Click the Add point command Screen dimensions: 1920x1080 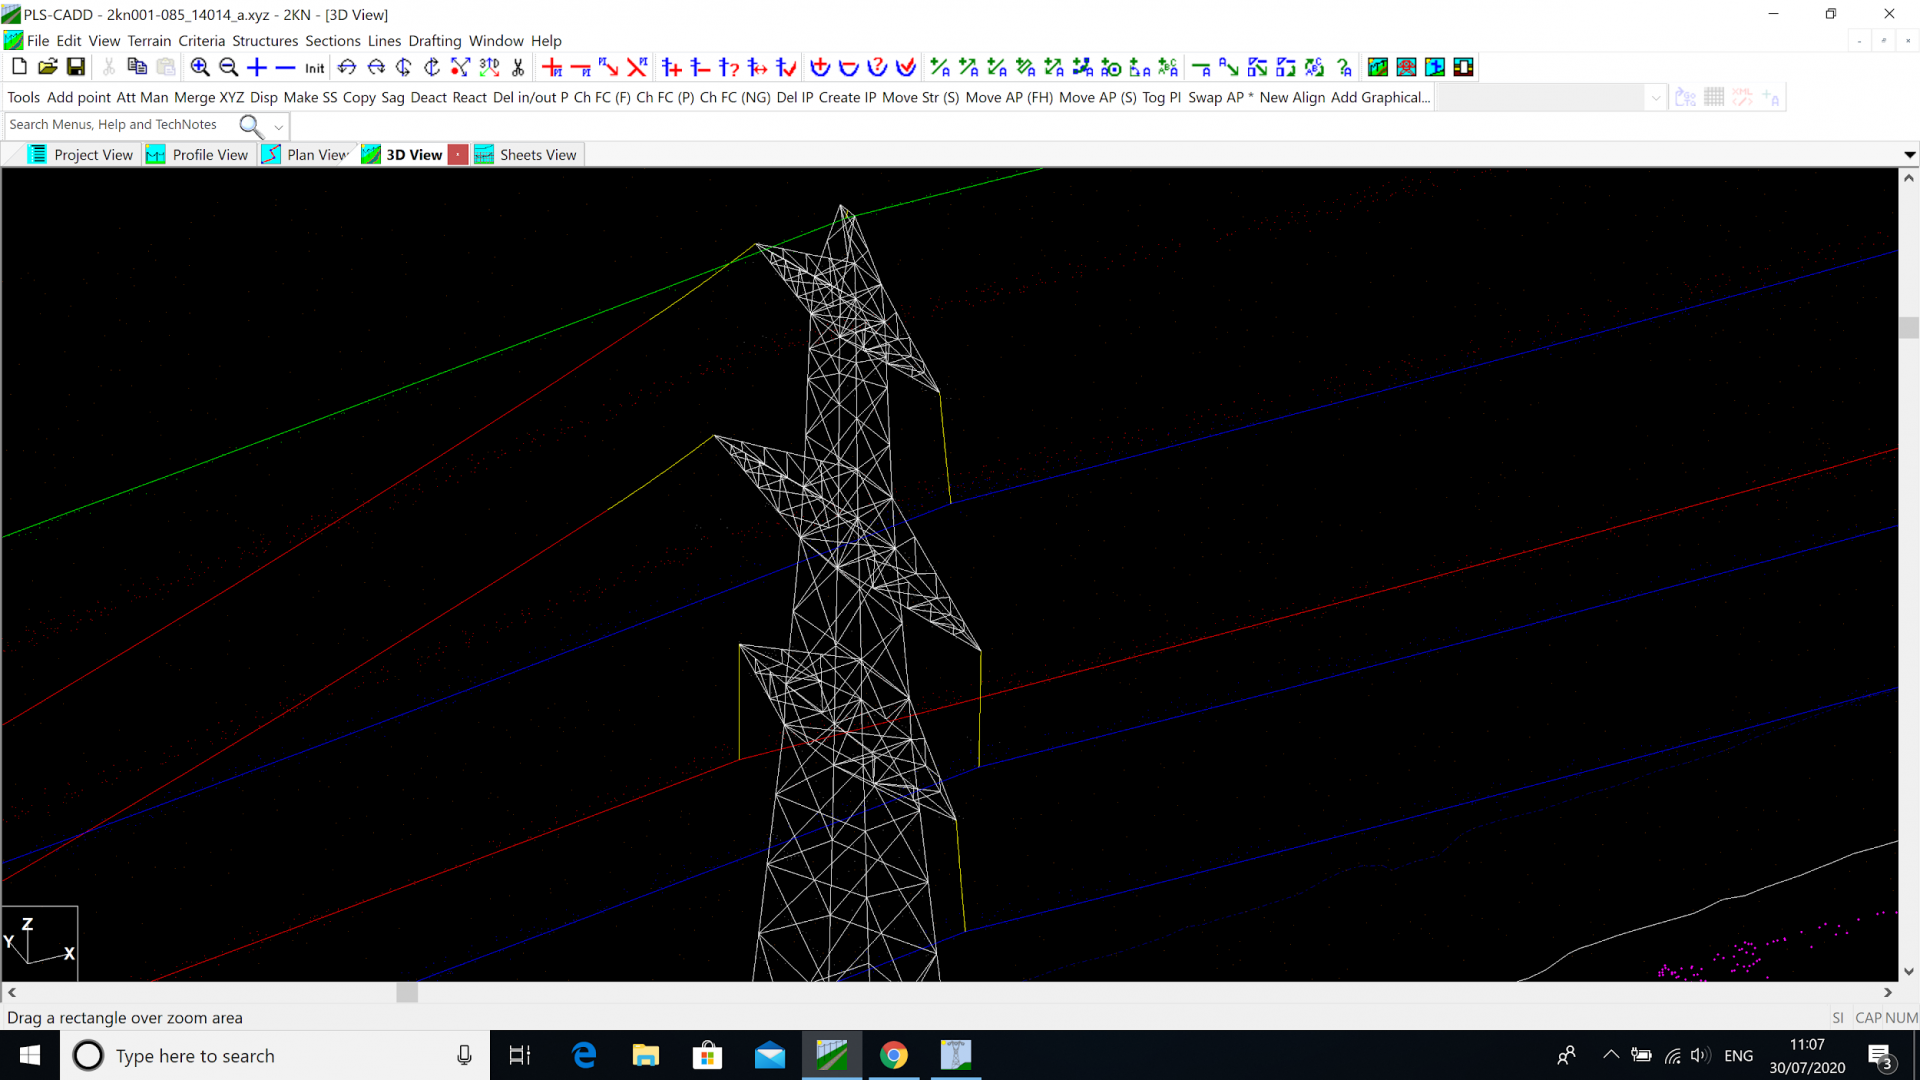coord(79,98)
